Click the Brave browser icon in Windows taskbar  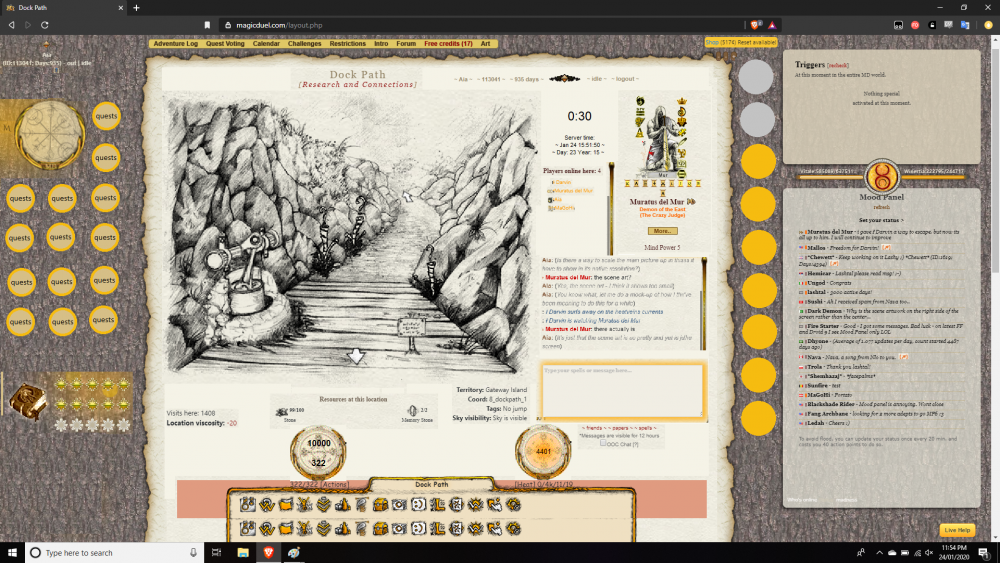pos(268,552)
